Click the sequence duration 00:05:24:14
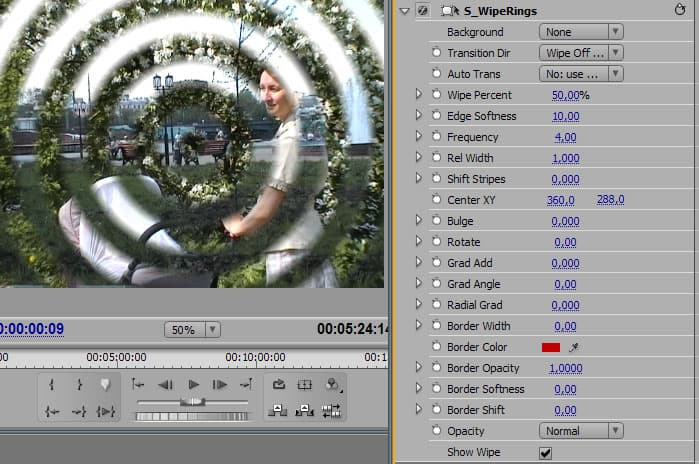Image resolution: width=699 pixels, height=464 pixels. tap(352, 329)
